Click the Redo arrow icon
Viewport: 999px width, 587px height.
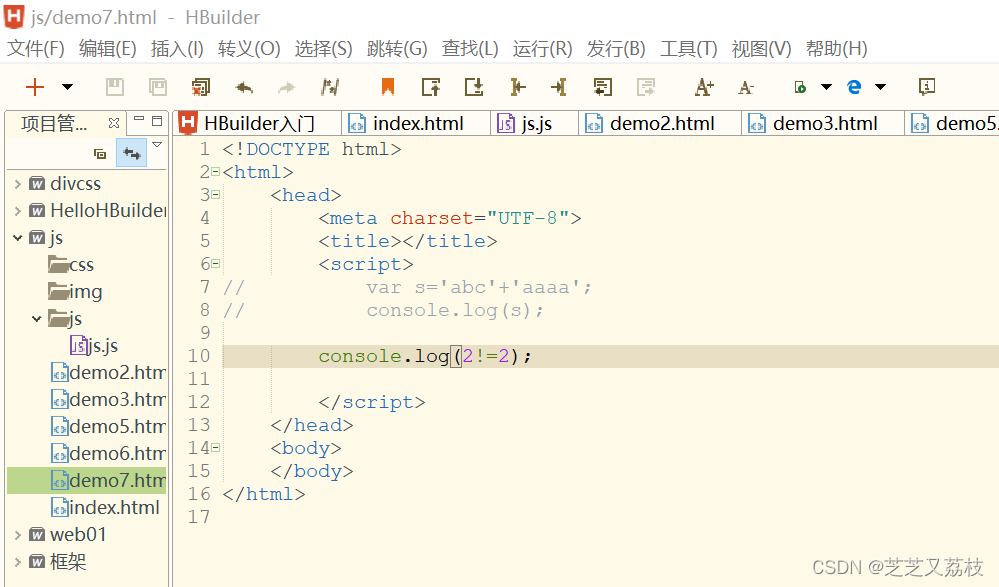tap(287, 87)
